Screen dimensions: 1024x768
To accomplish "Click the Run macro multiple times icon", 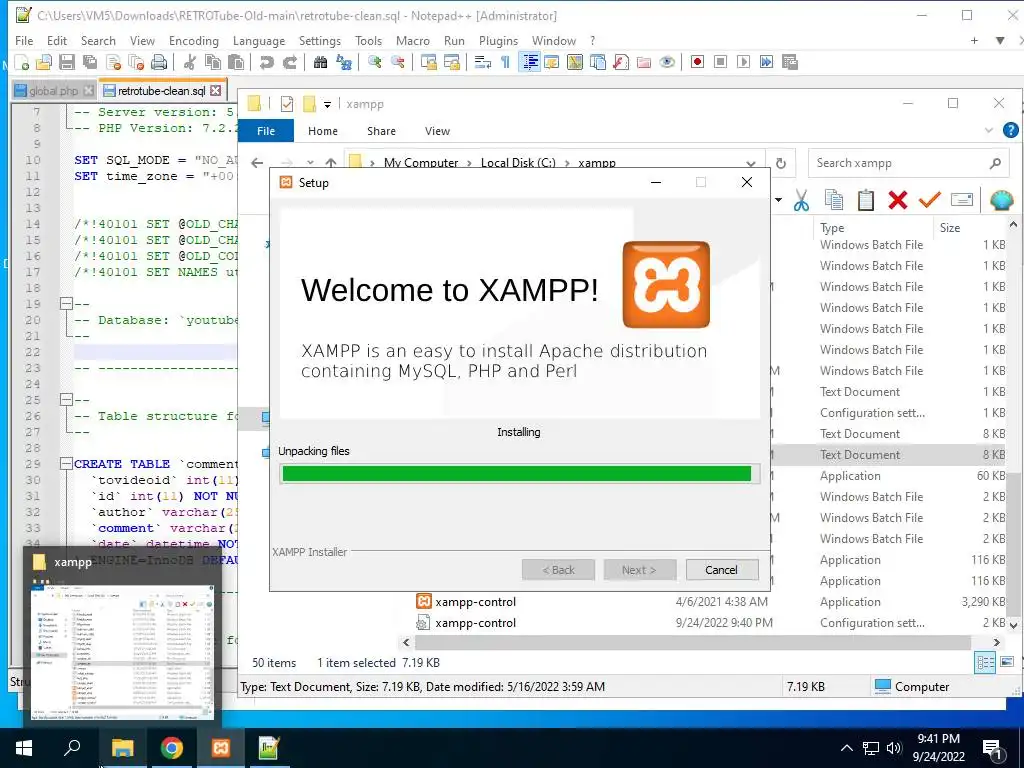I will coord(766,62).
